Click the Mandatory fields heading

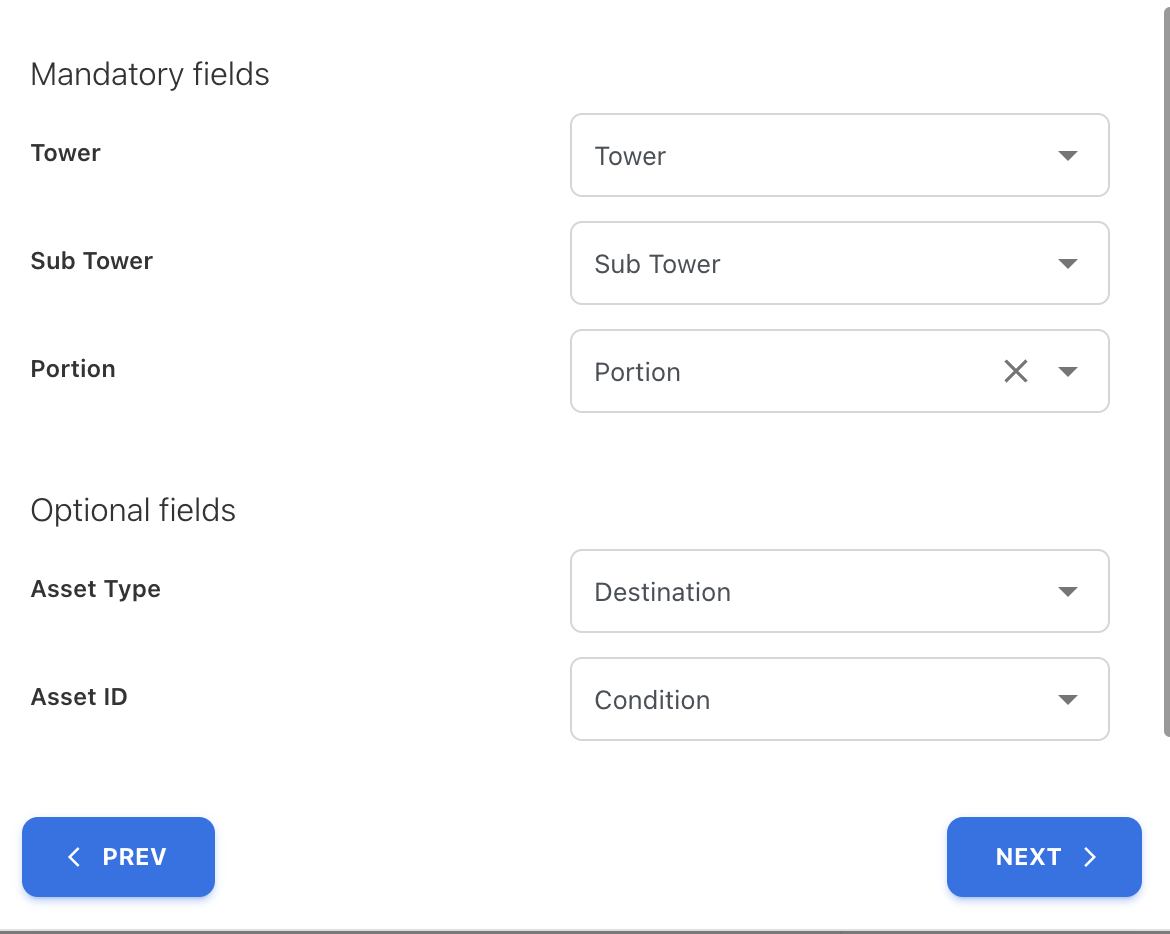tap(150, 74)
